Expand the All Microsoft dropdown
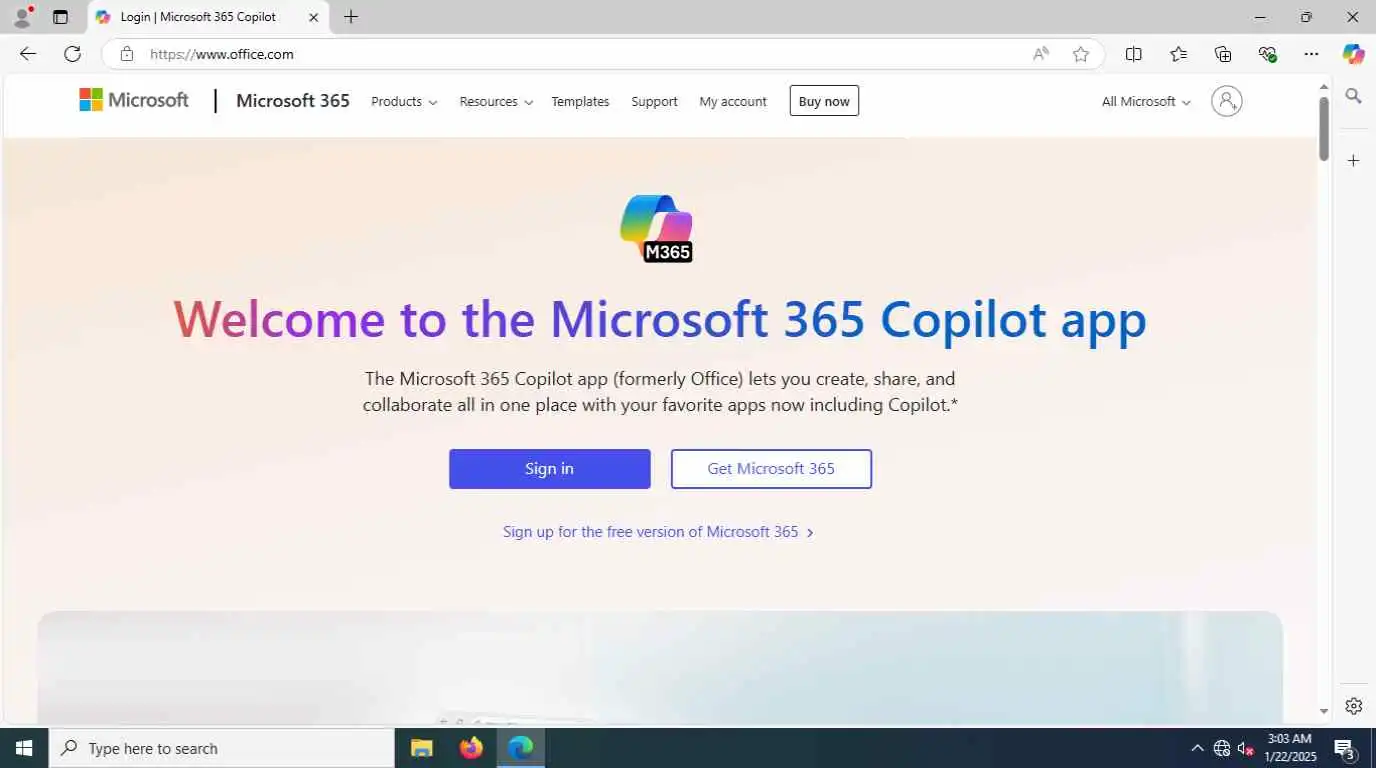The image size is (1376, 768). tap(1146, 101)
